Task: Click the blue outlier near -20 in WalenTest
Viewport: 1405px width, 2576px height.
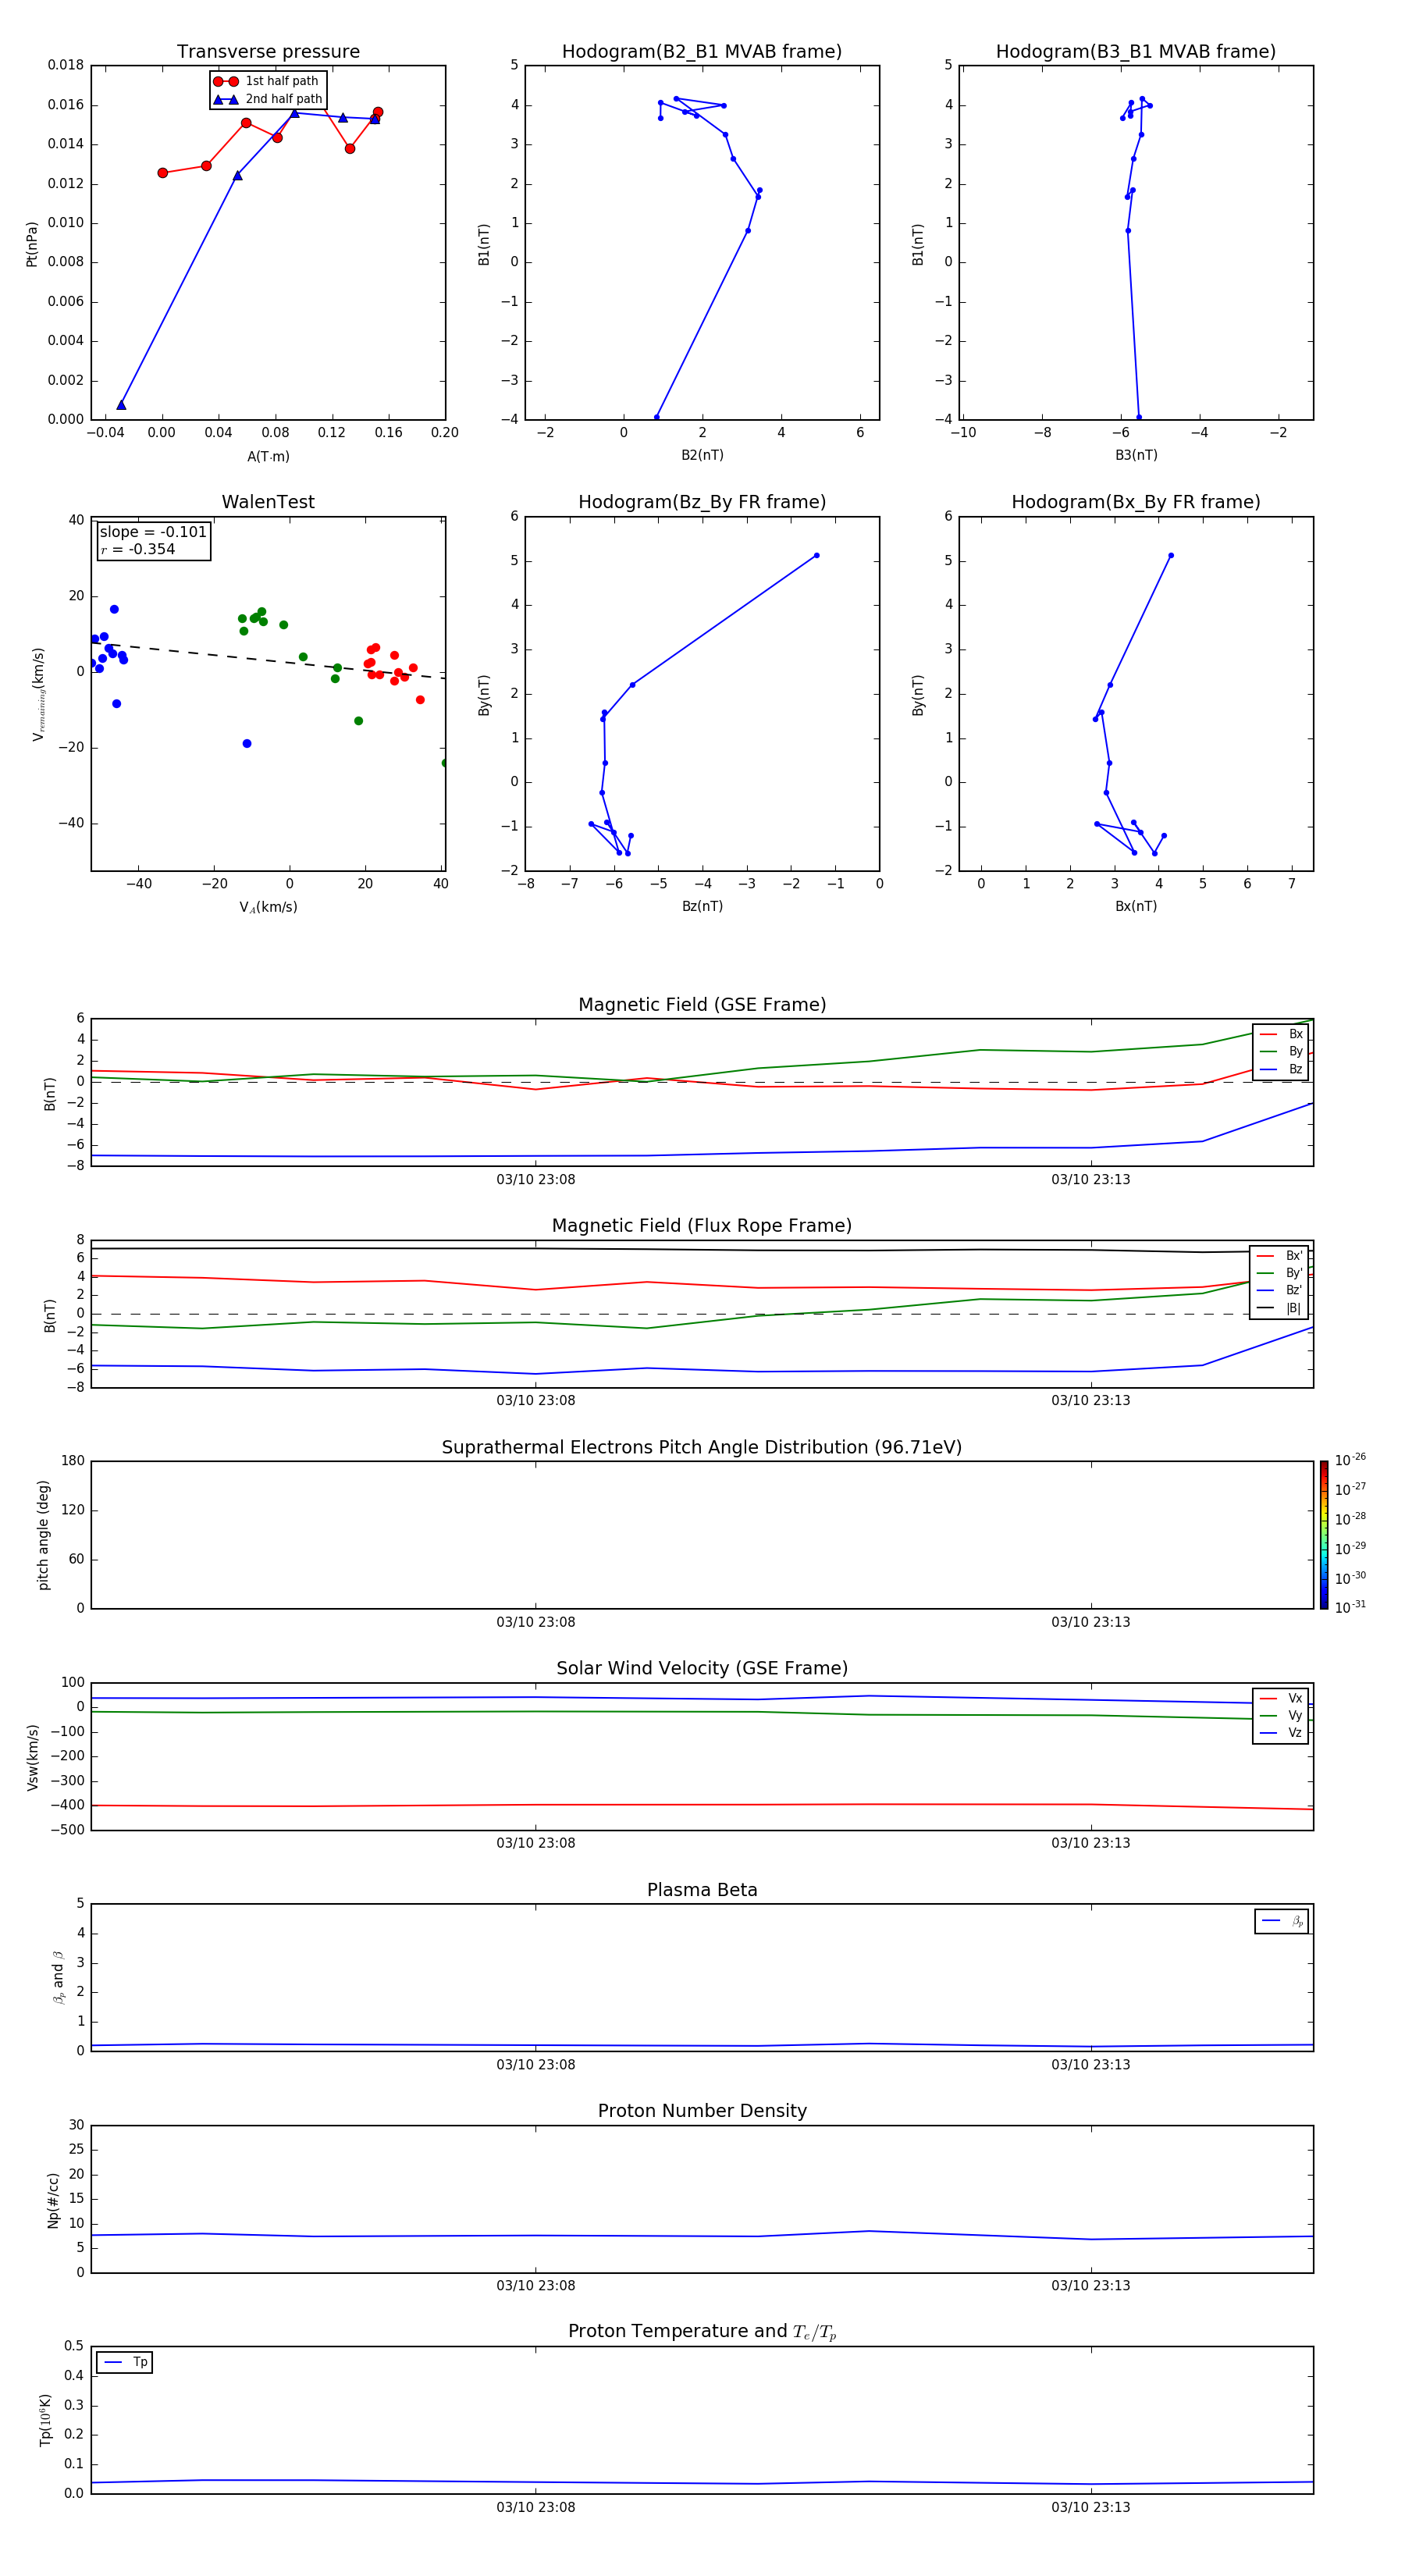Action: 247,743
